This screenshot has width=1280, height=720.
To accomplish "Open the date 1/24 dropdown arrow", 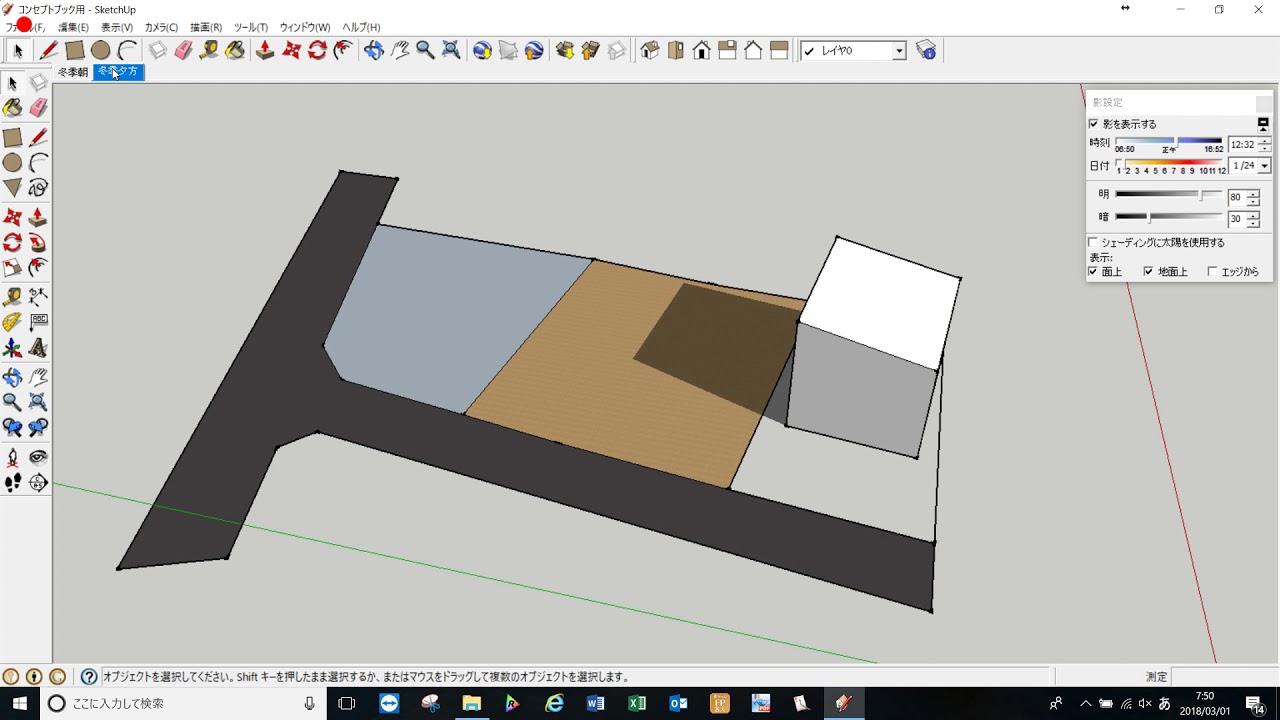I will point(1265,166).
